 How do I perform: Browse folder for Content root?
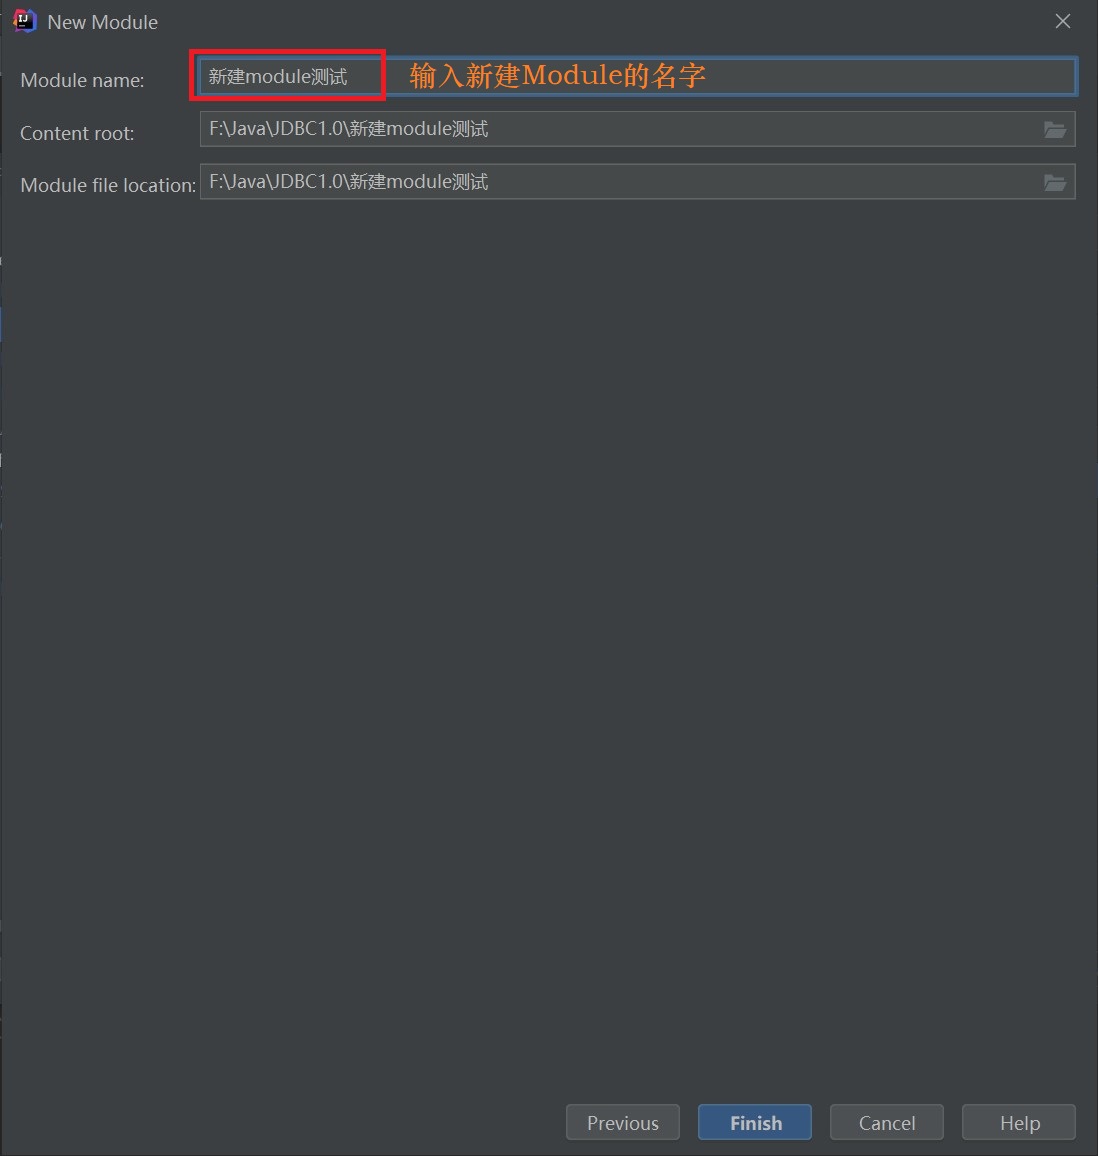(x=1055, y=130)
